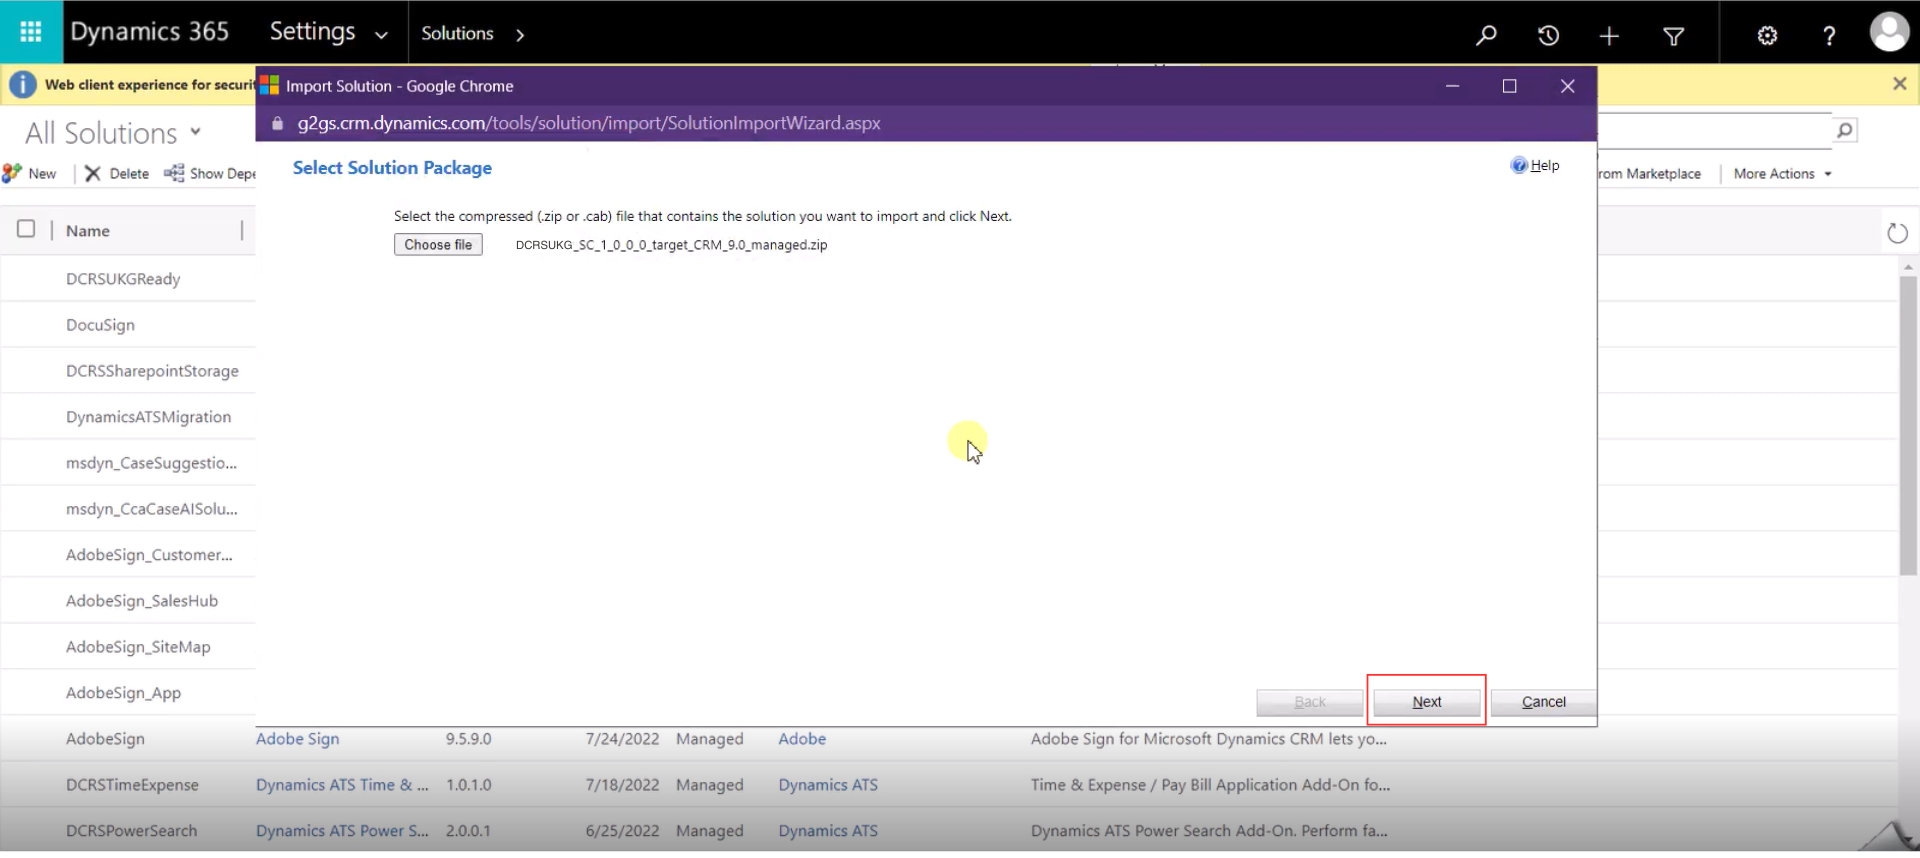Open Dynamics ATS Power S... link
1920x858 pixels.
pos(342,831)
